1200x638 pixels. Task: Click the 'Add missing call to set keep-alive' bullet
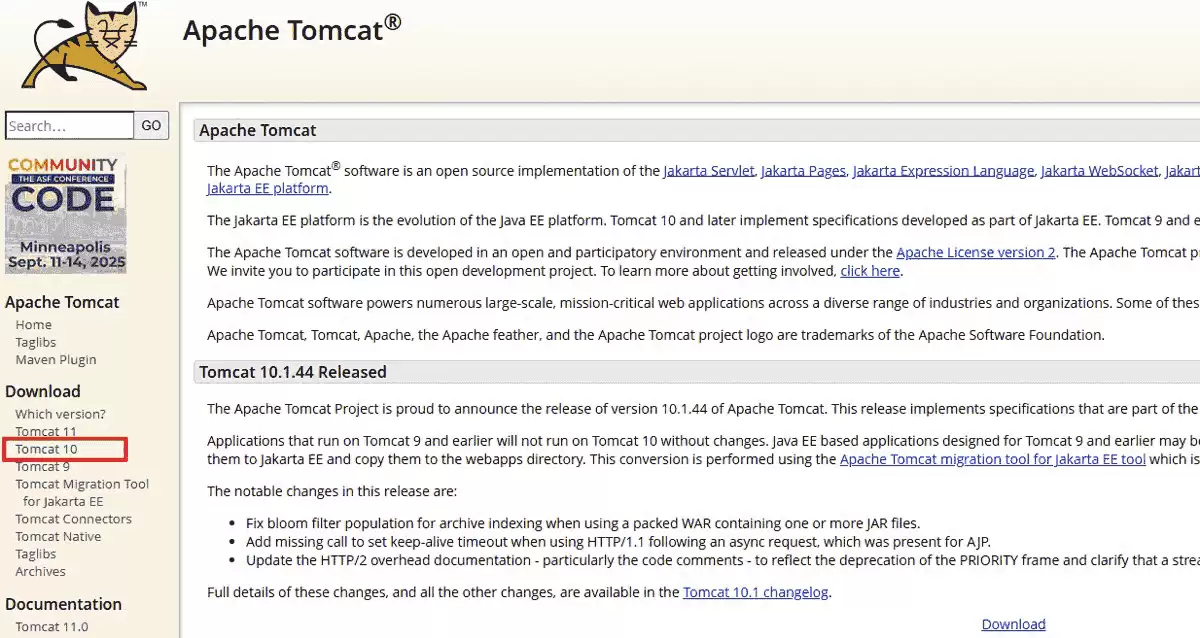(618, 541)
